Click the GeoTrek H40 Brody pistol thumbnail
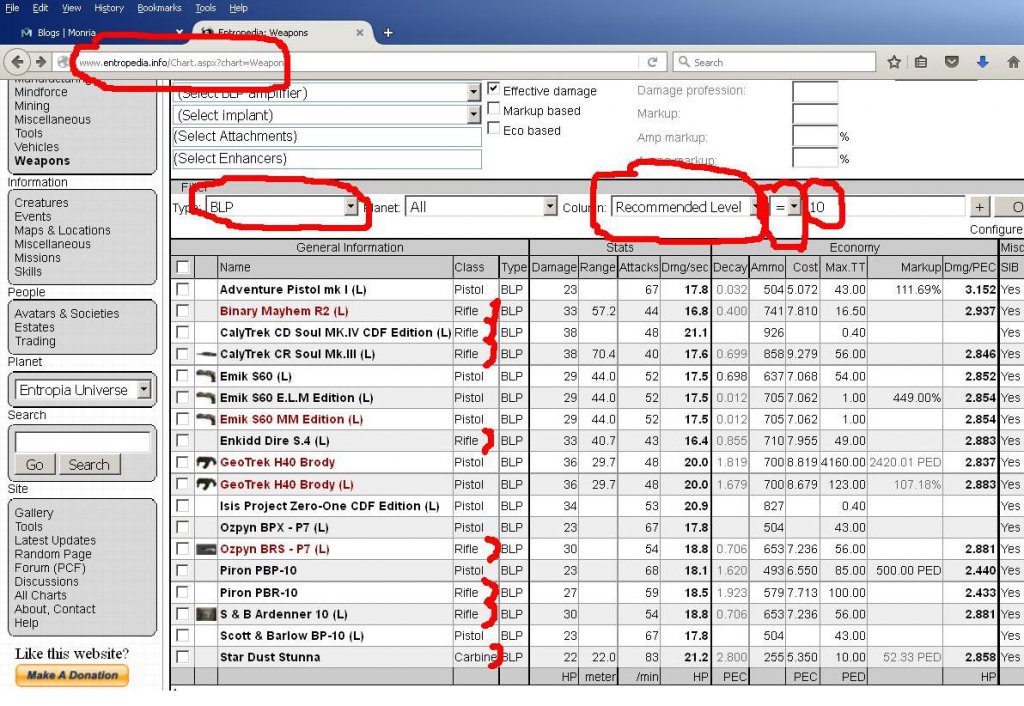 [x=206, y=462]
